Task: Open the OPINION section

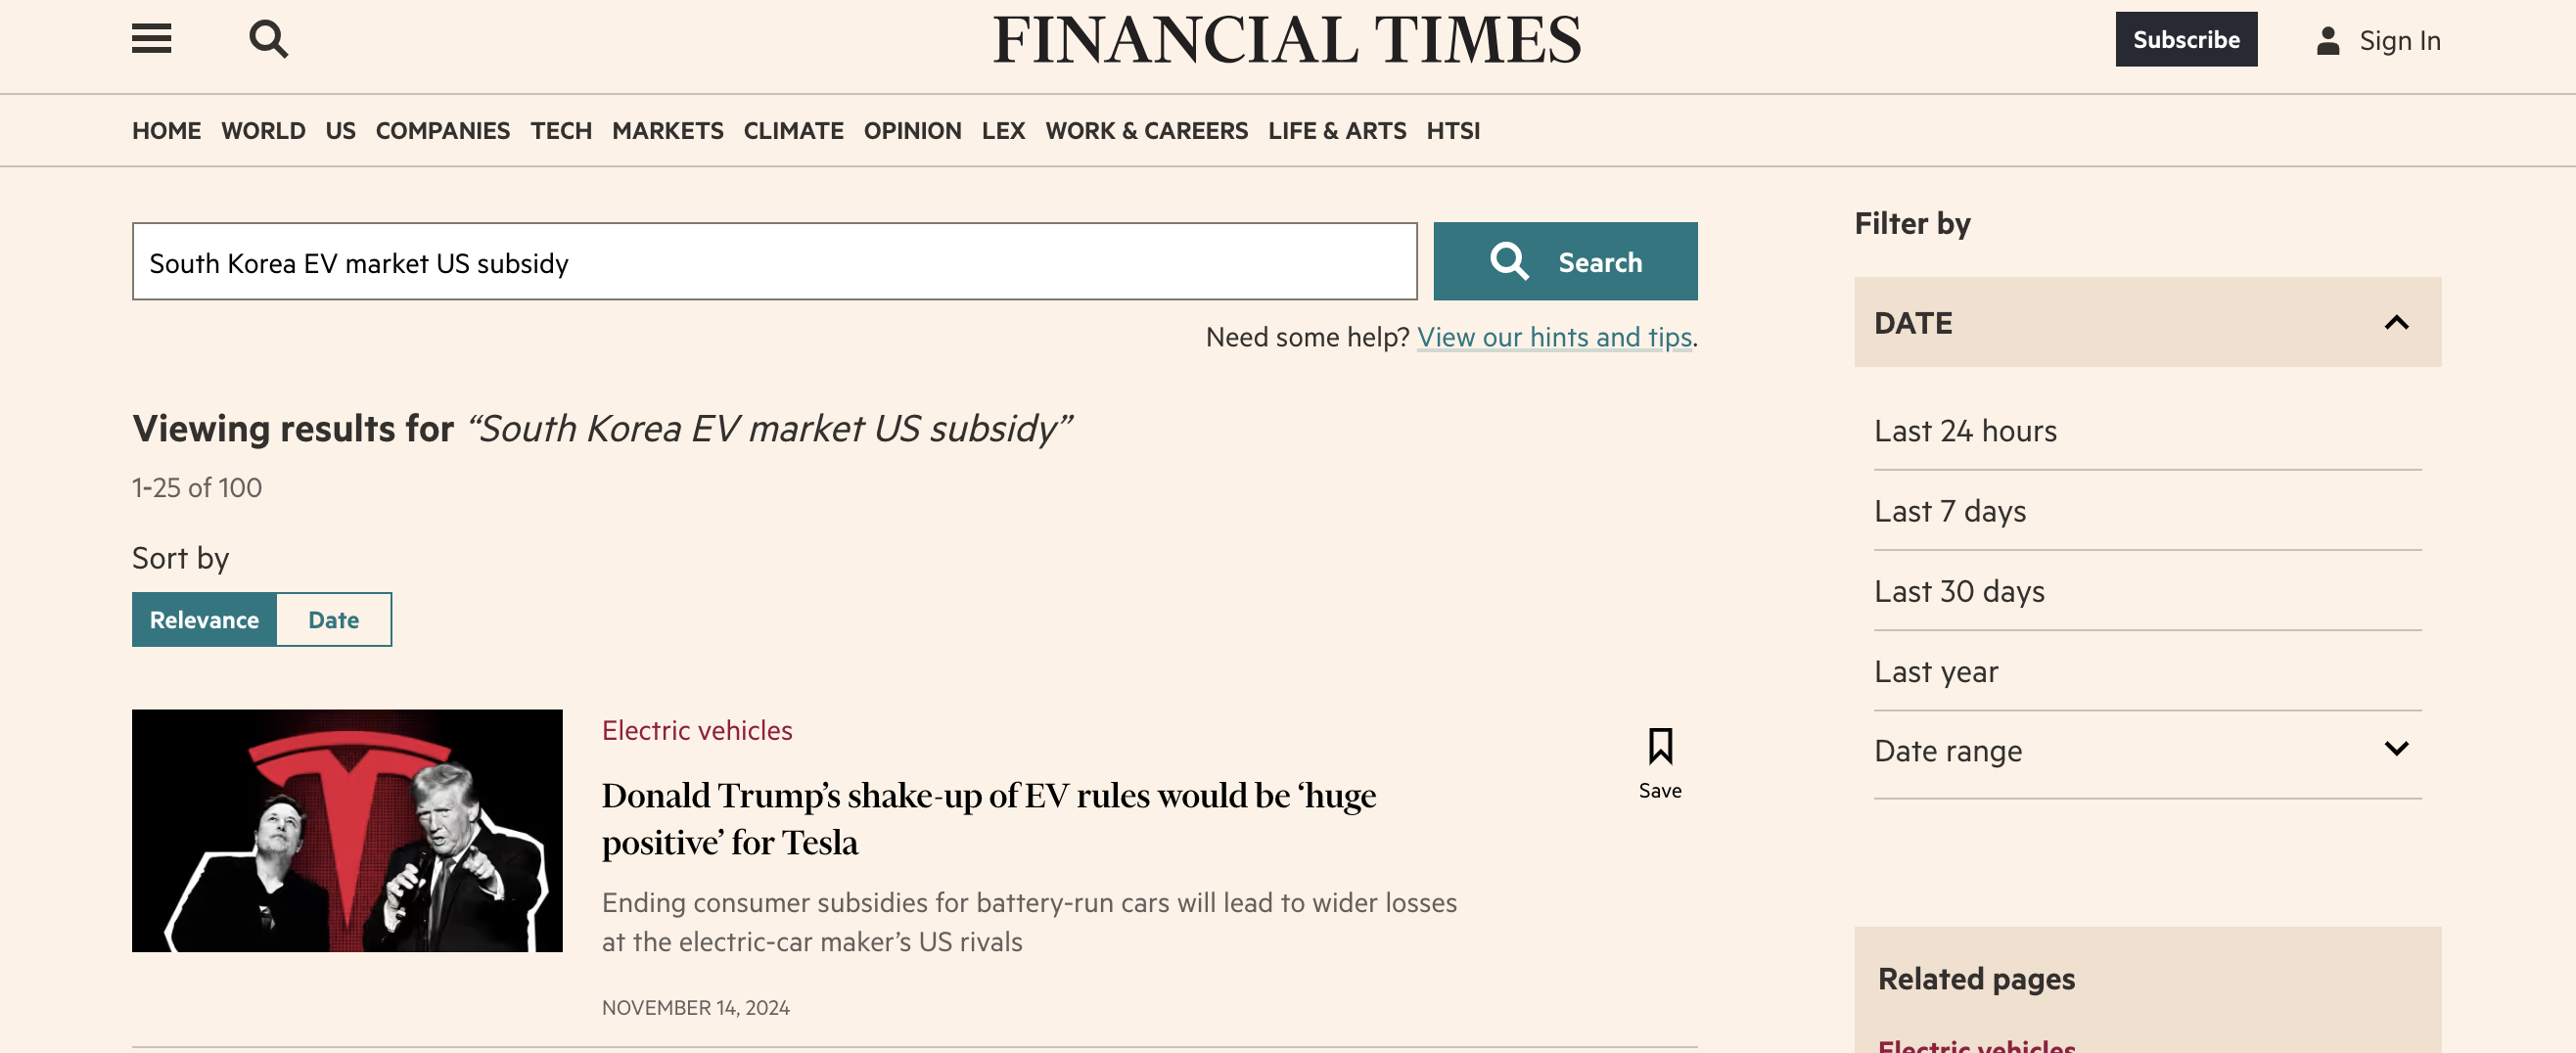Action: point(911,130)
